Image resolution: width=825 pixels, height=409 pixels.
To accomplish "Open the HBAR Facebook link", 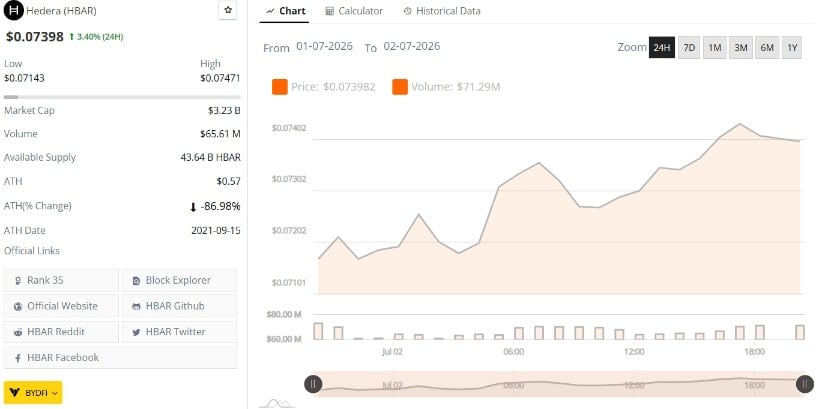I will 120,357.
